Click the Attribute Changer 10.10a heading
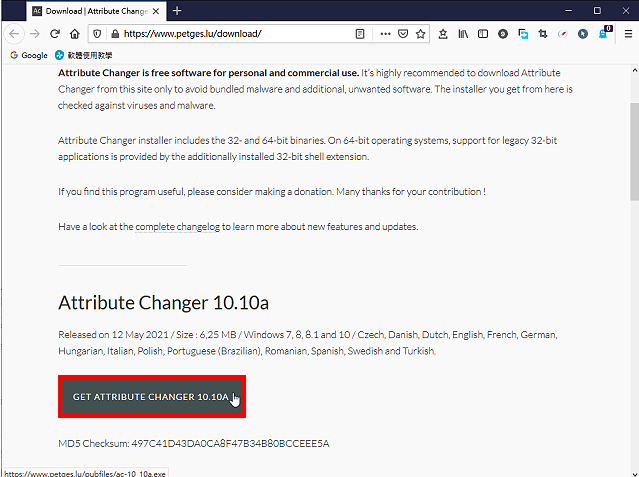 (163, 303)
